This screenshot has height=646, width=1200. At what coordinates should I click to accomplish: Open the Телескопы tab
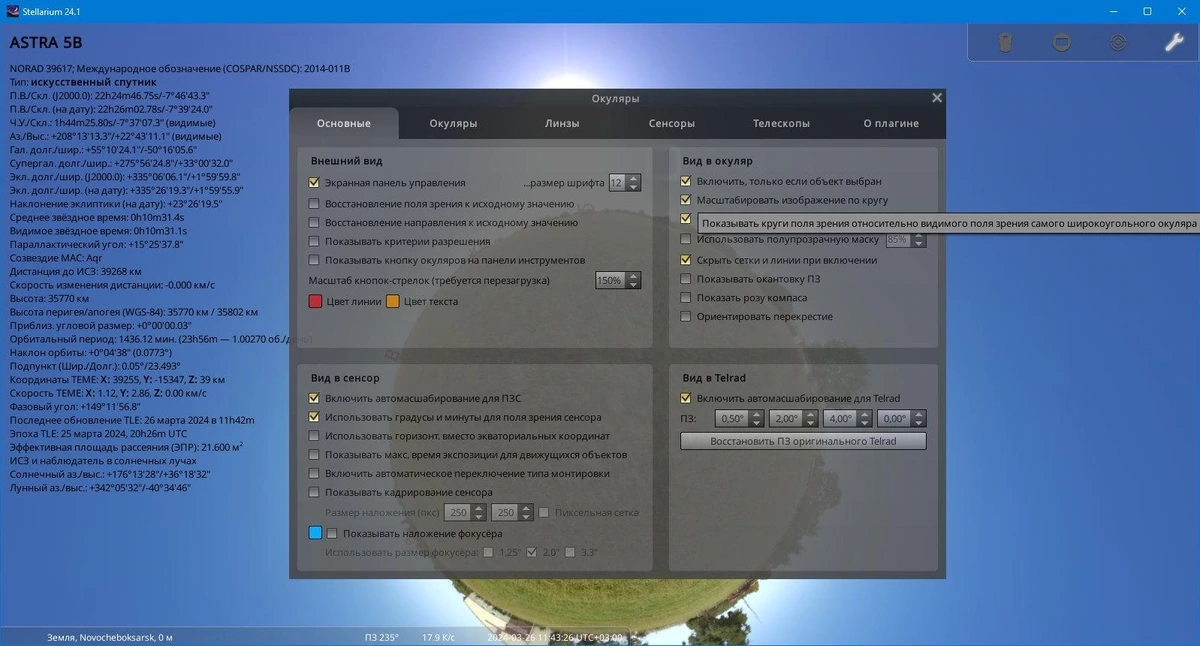781,123
